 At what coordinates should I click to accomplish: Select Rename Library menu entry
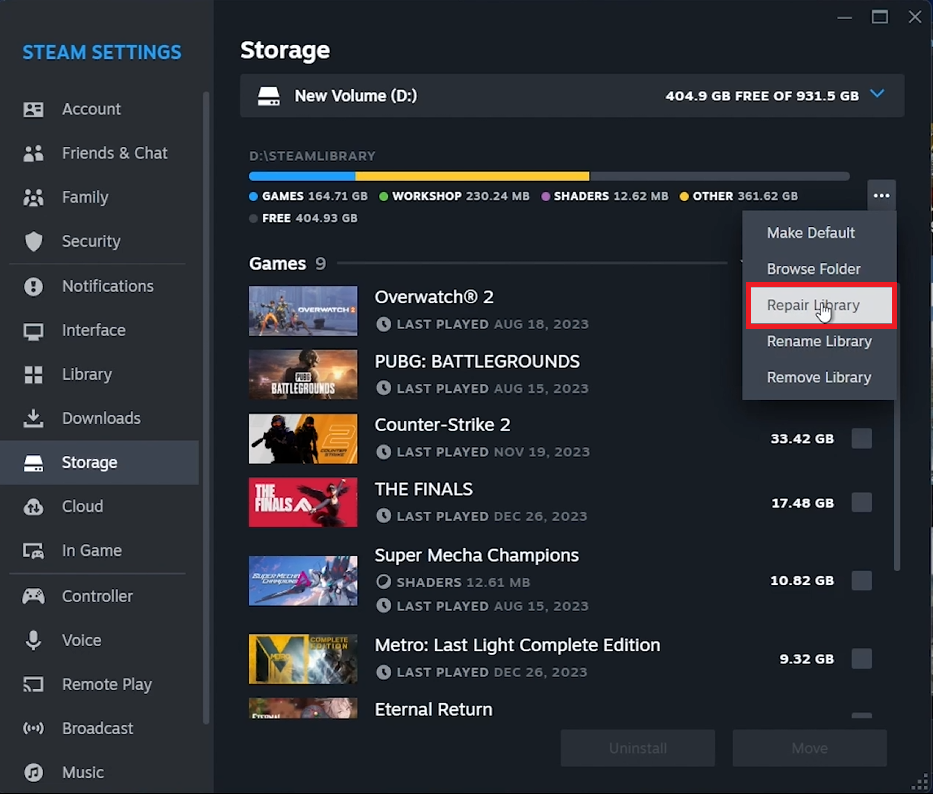coord(819,342)
